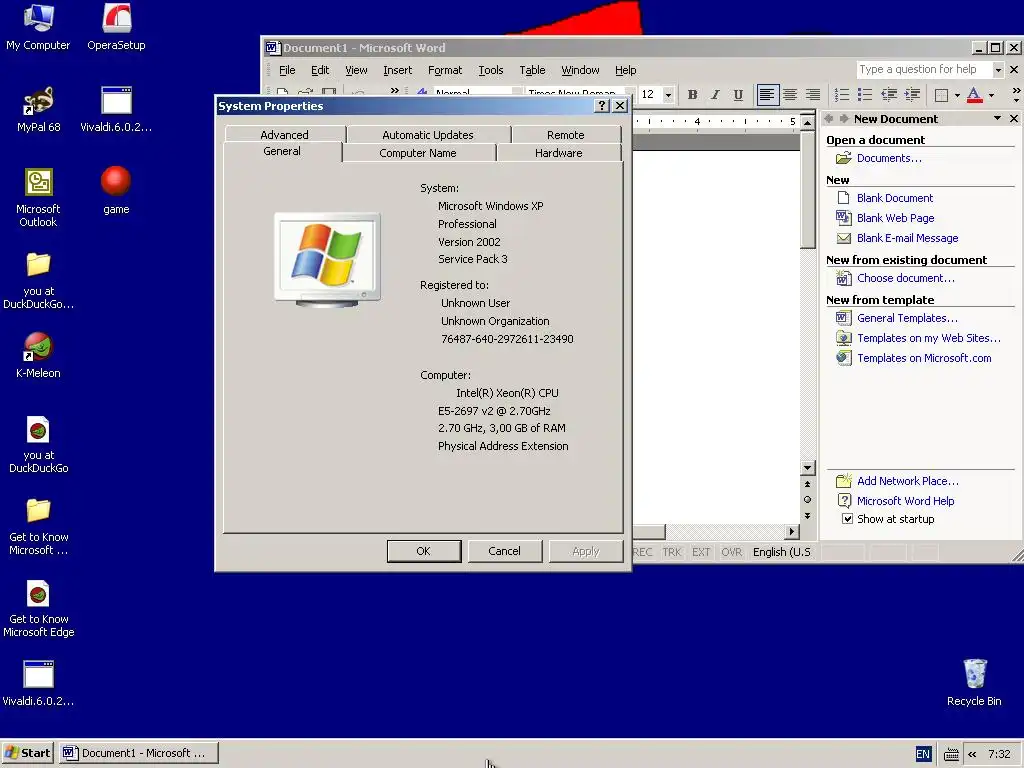The width and height of the screenshot is (1024, 768).
Task: Expand hidden system tray icons
Action: coord(972,754)
